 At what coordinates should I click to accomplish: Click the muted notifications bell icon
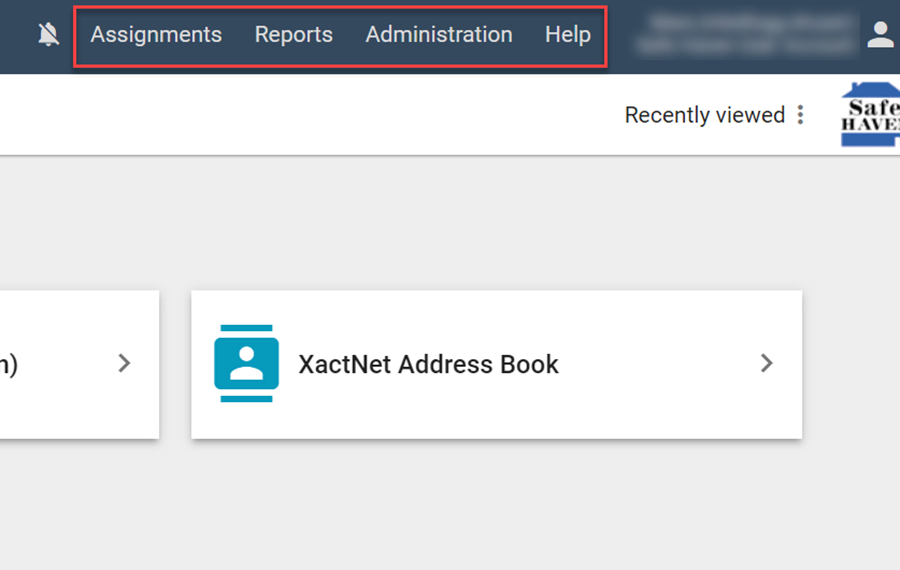click(48, 35)
